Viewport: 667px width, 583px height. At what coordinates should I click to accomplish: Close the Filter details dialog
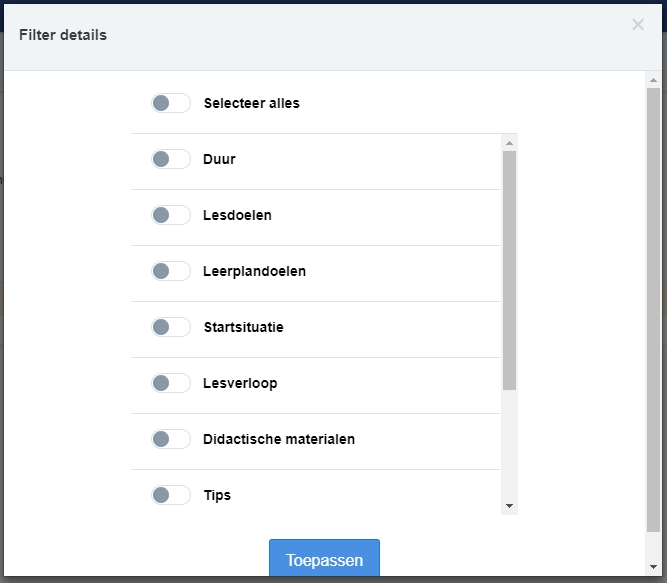[638, 25]
